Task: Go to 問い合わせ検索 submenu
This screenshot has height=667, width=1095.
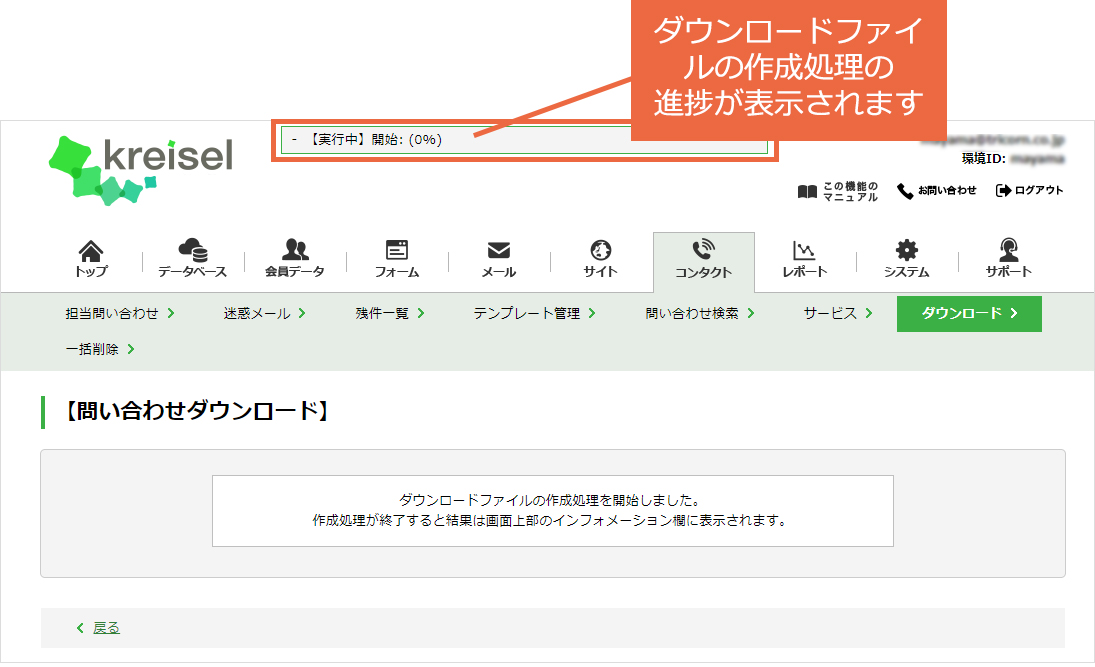Action: [x=692, y=314]
